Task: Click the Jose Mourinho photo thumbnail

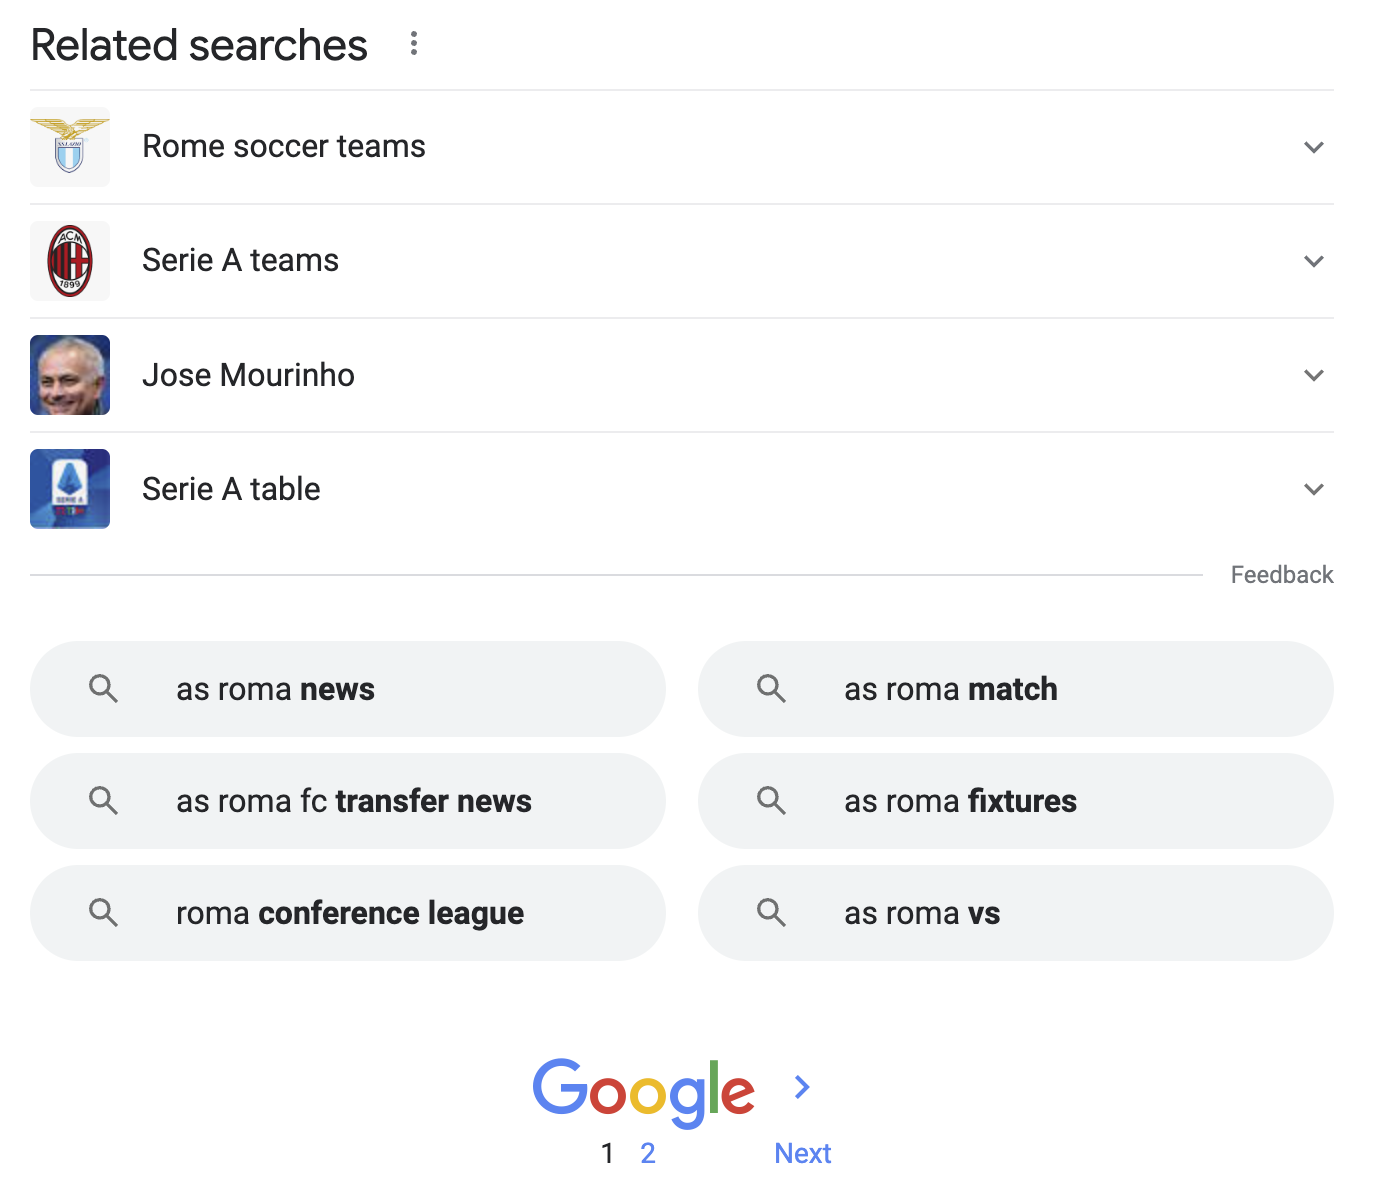Action: click(70, 375)
